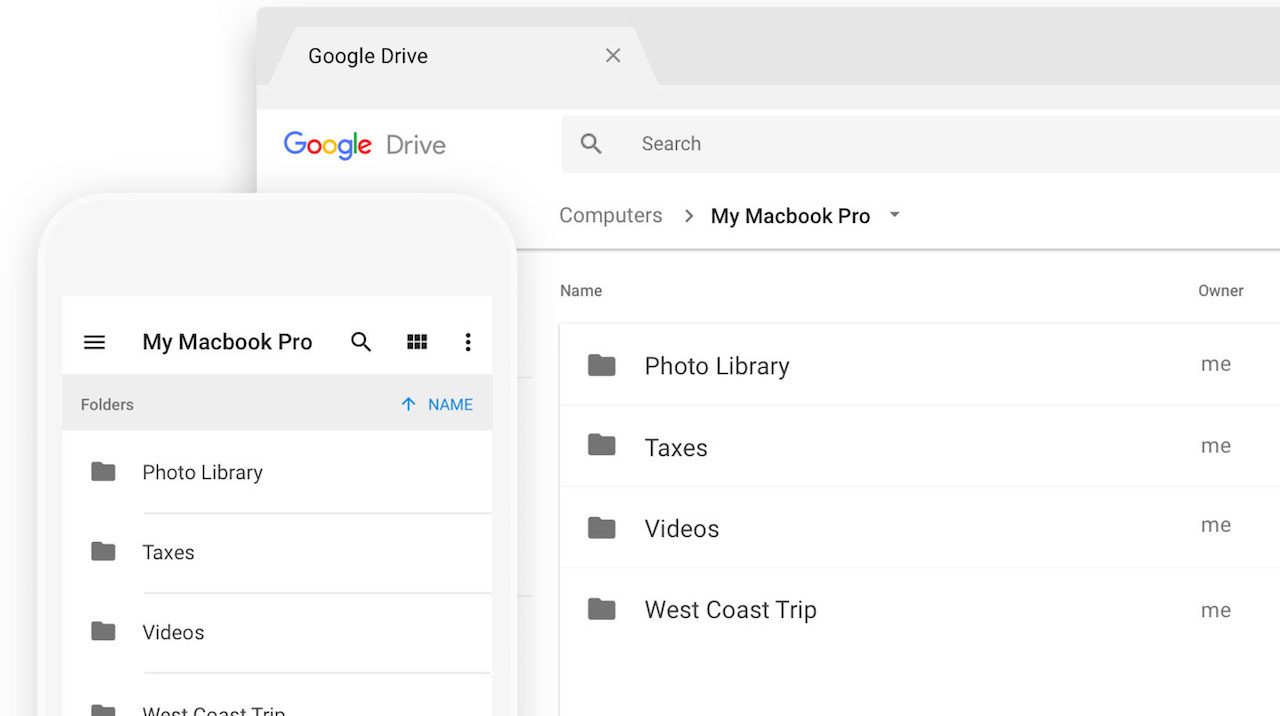Click the Videos folder icon in desktop list
Screen dimensions: 1280x716
click(x=601, y=527)
